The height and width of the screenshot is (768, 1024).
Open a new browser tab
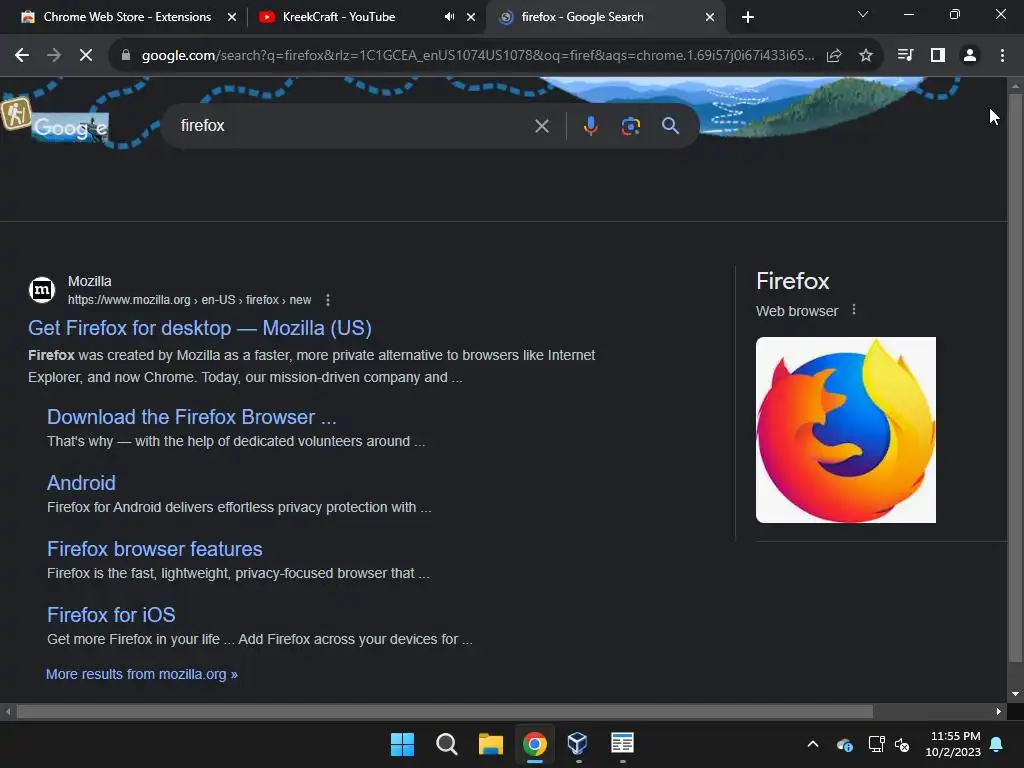[748, 17]
